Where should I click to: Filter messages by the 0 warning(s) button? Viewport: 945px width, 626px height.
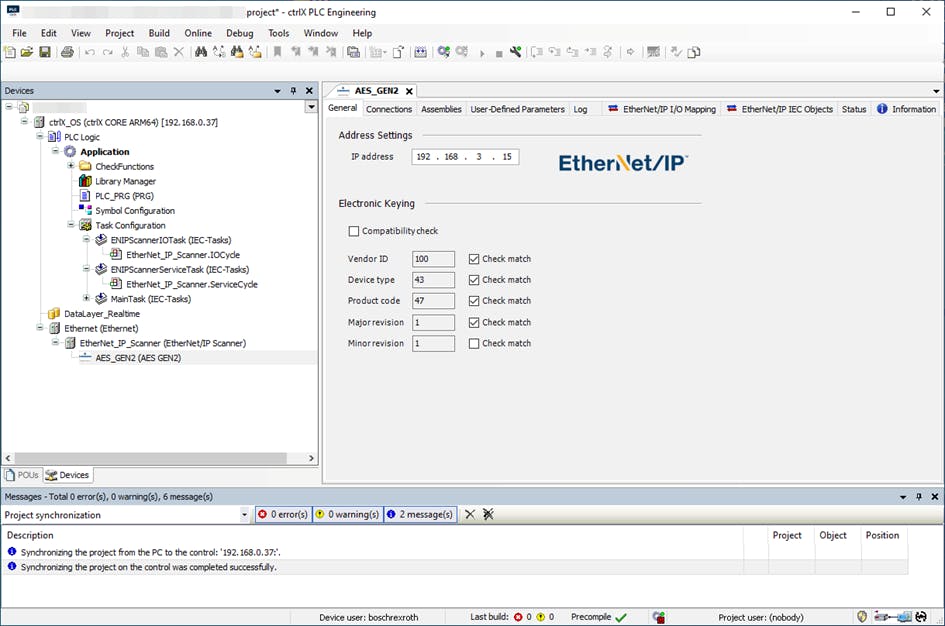pos(347,514)
